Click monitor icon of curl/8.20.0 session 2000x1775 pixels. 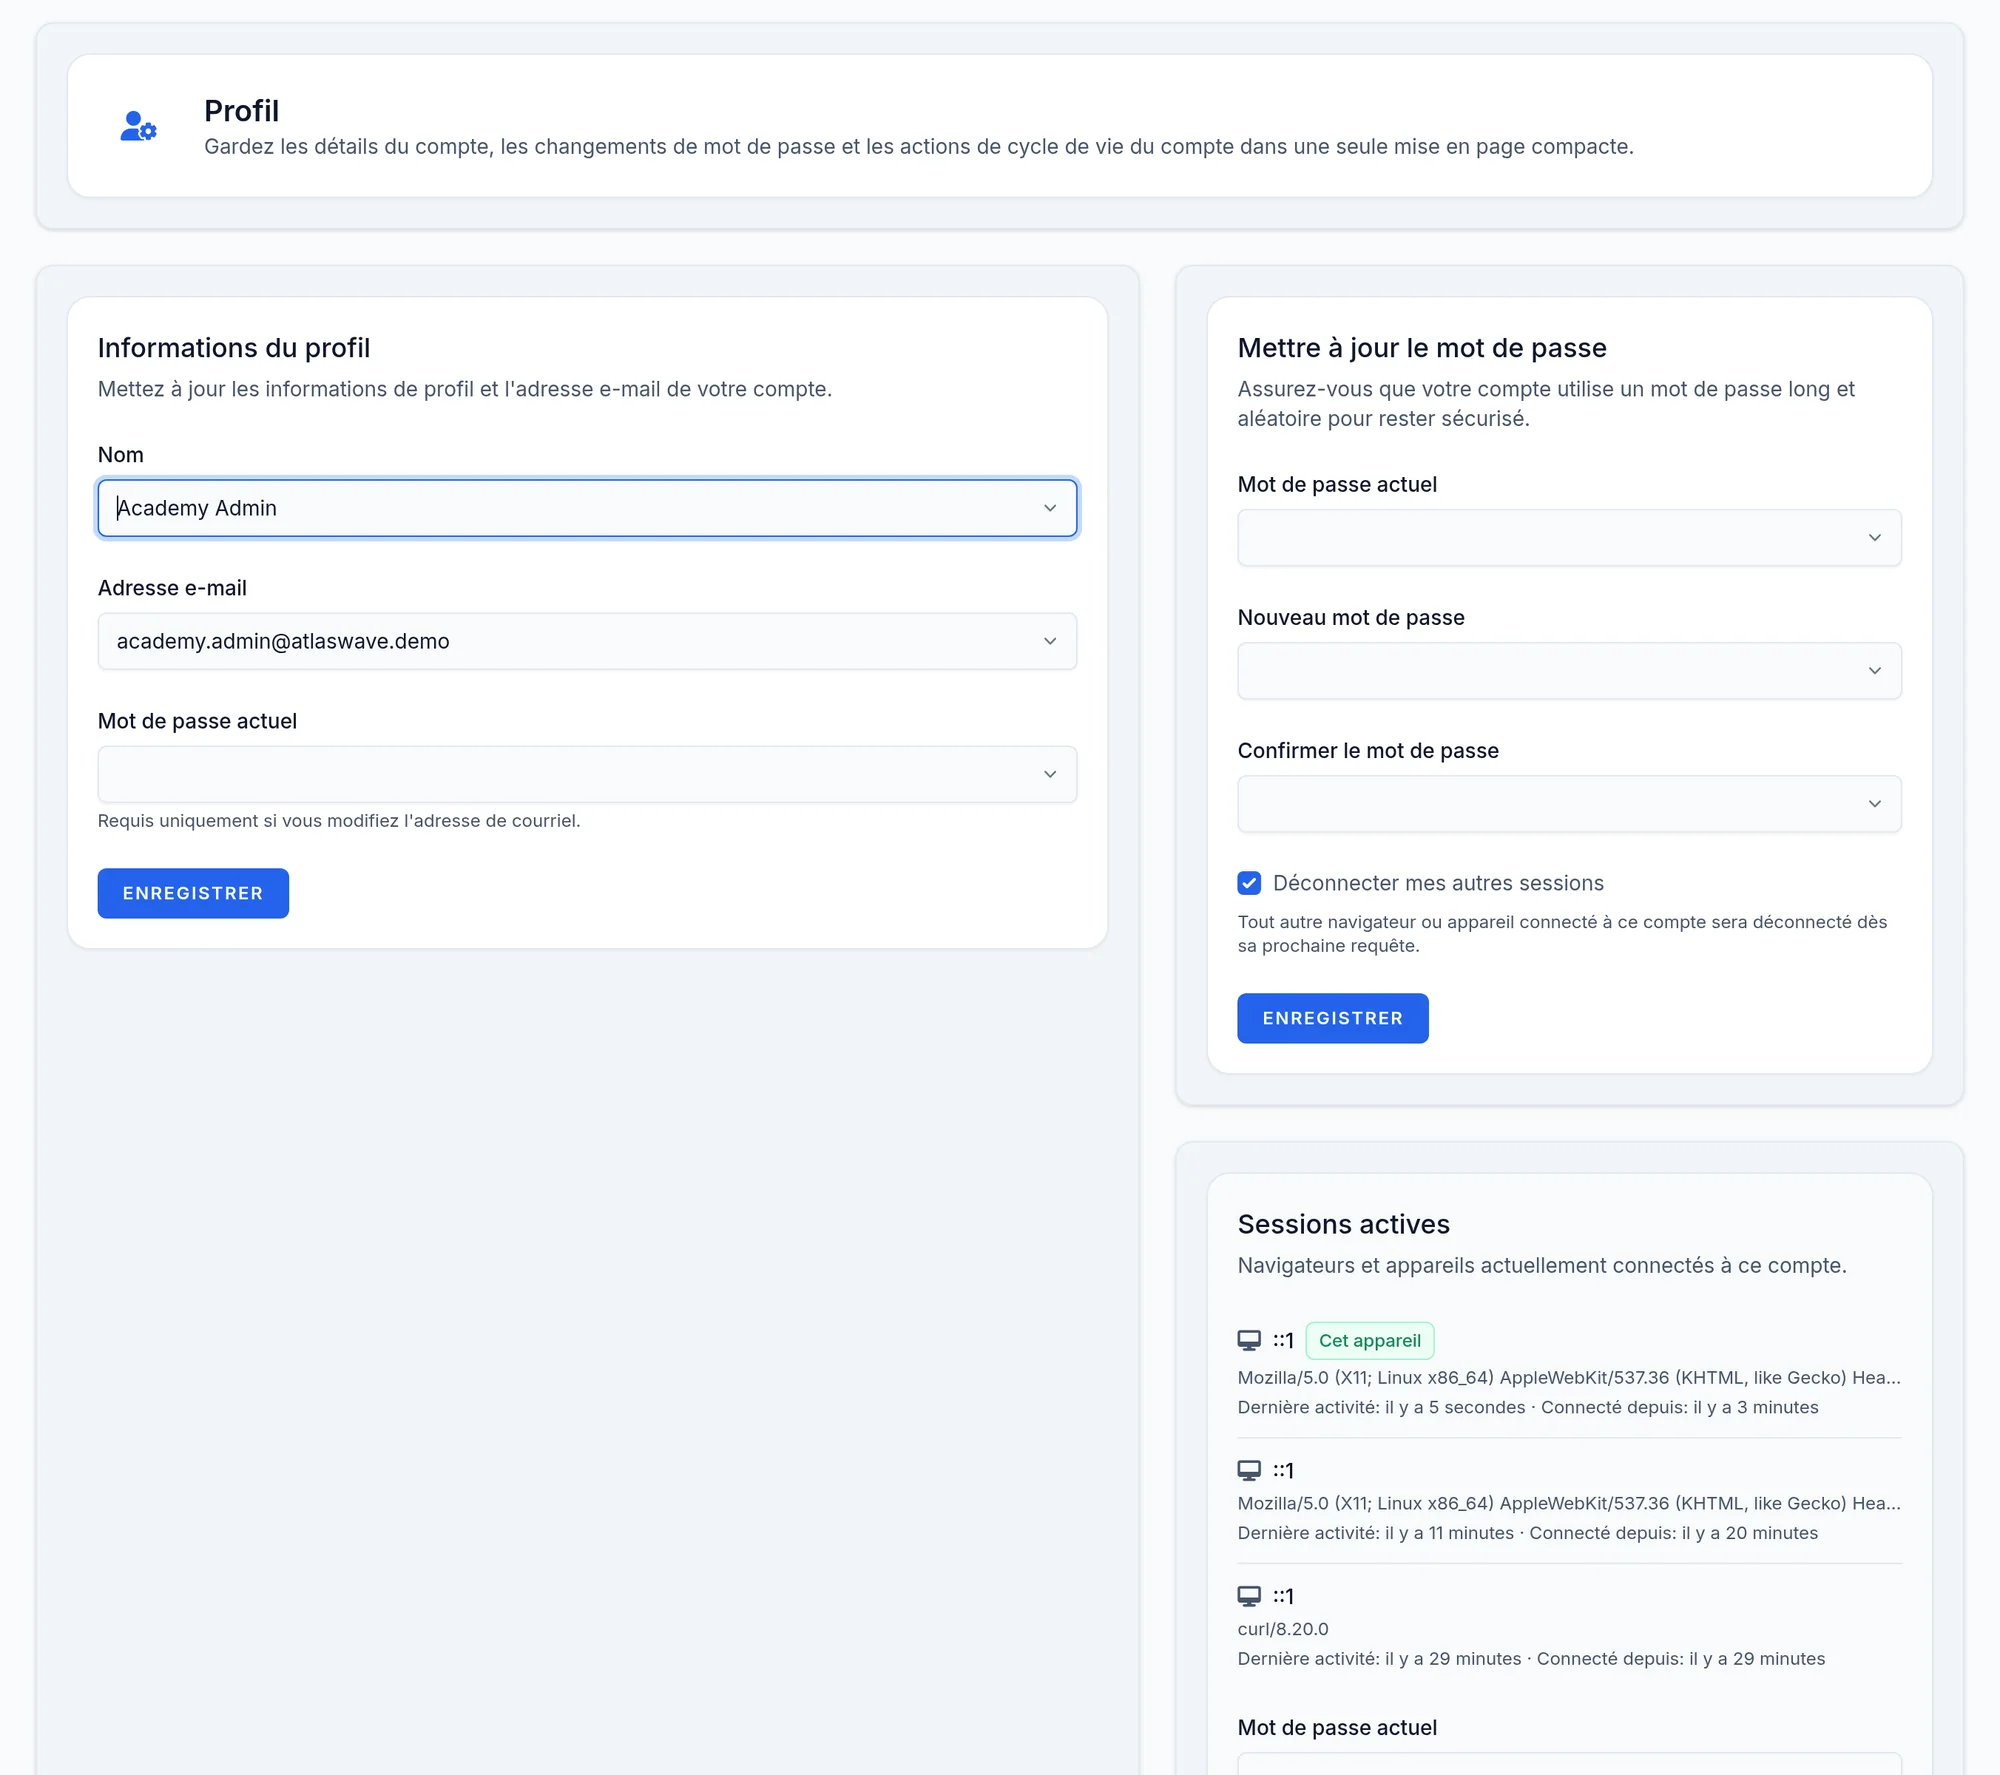(x=1249, y=1596)
